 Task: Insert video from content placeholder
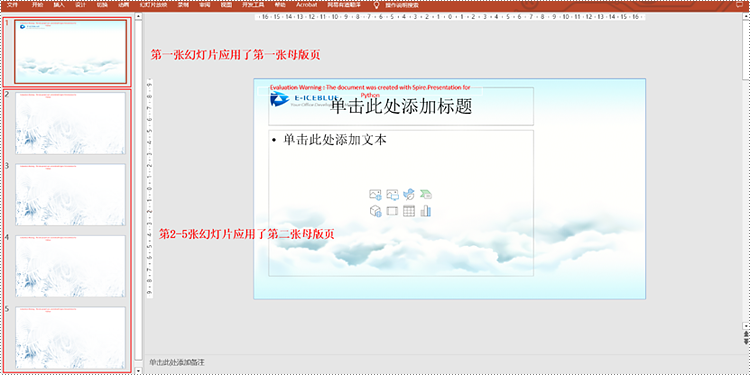click(392, 211)
